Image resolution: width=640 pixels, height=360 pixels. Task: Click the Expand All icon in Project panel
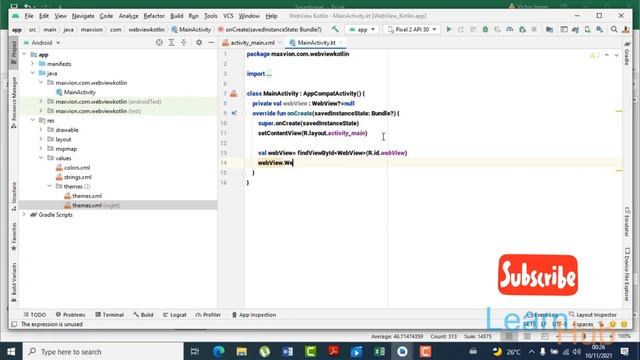point(171,42)
